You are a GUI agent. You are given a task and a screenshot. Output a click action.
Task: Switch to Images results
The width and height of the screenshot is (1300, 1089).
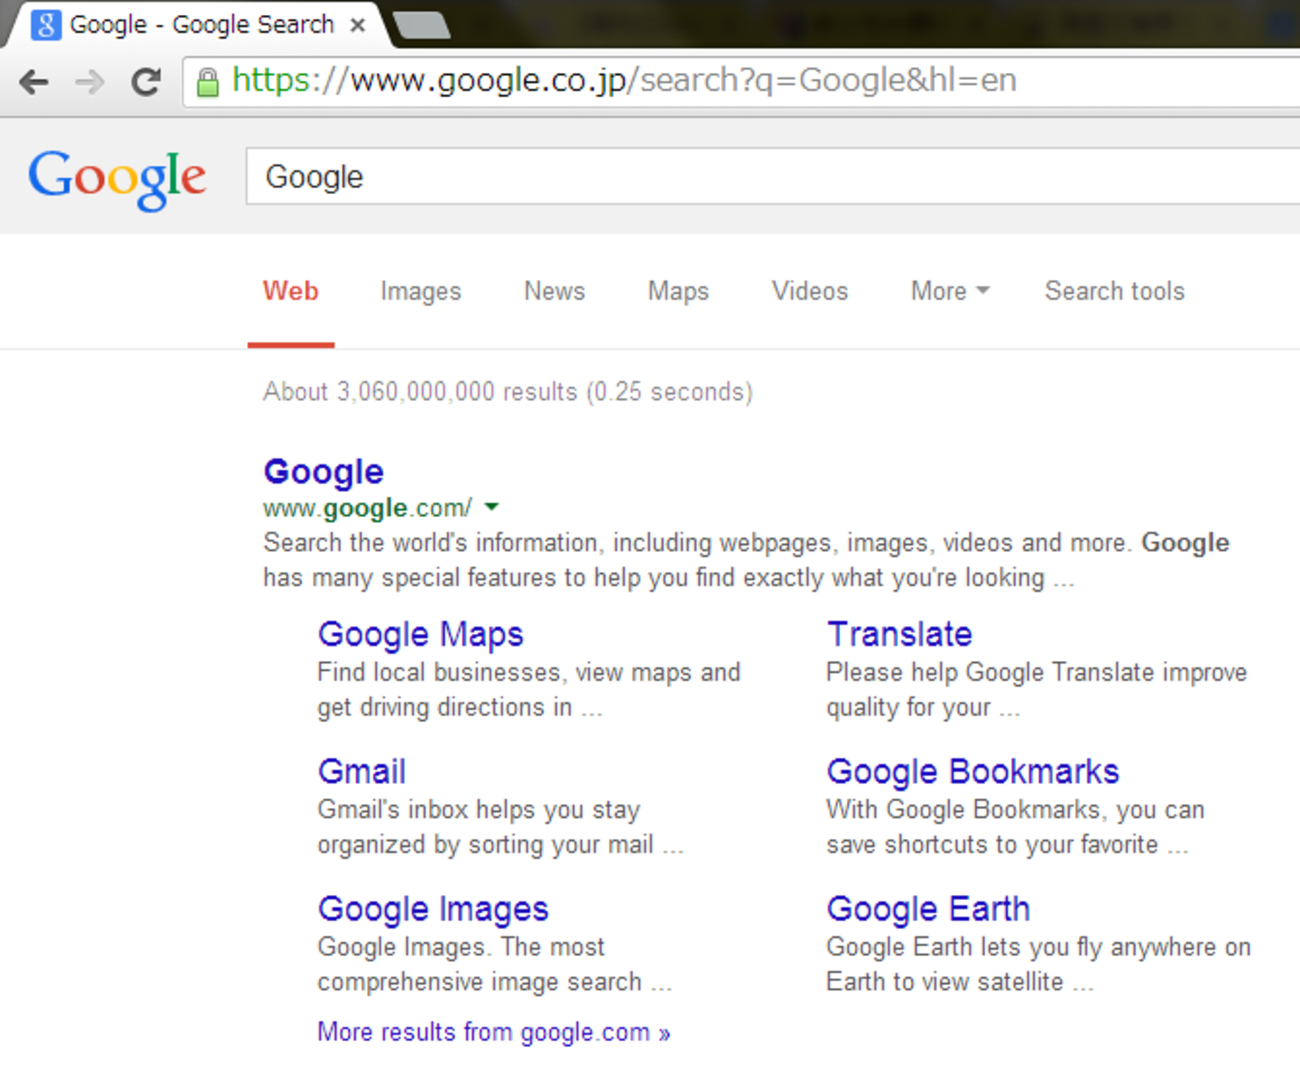click(x=421, y=291)
